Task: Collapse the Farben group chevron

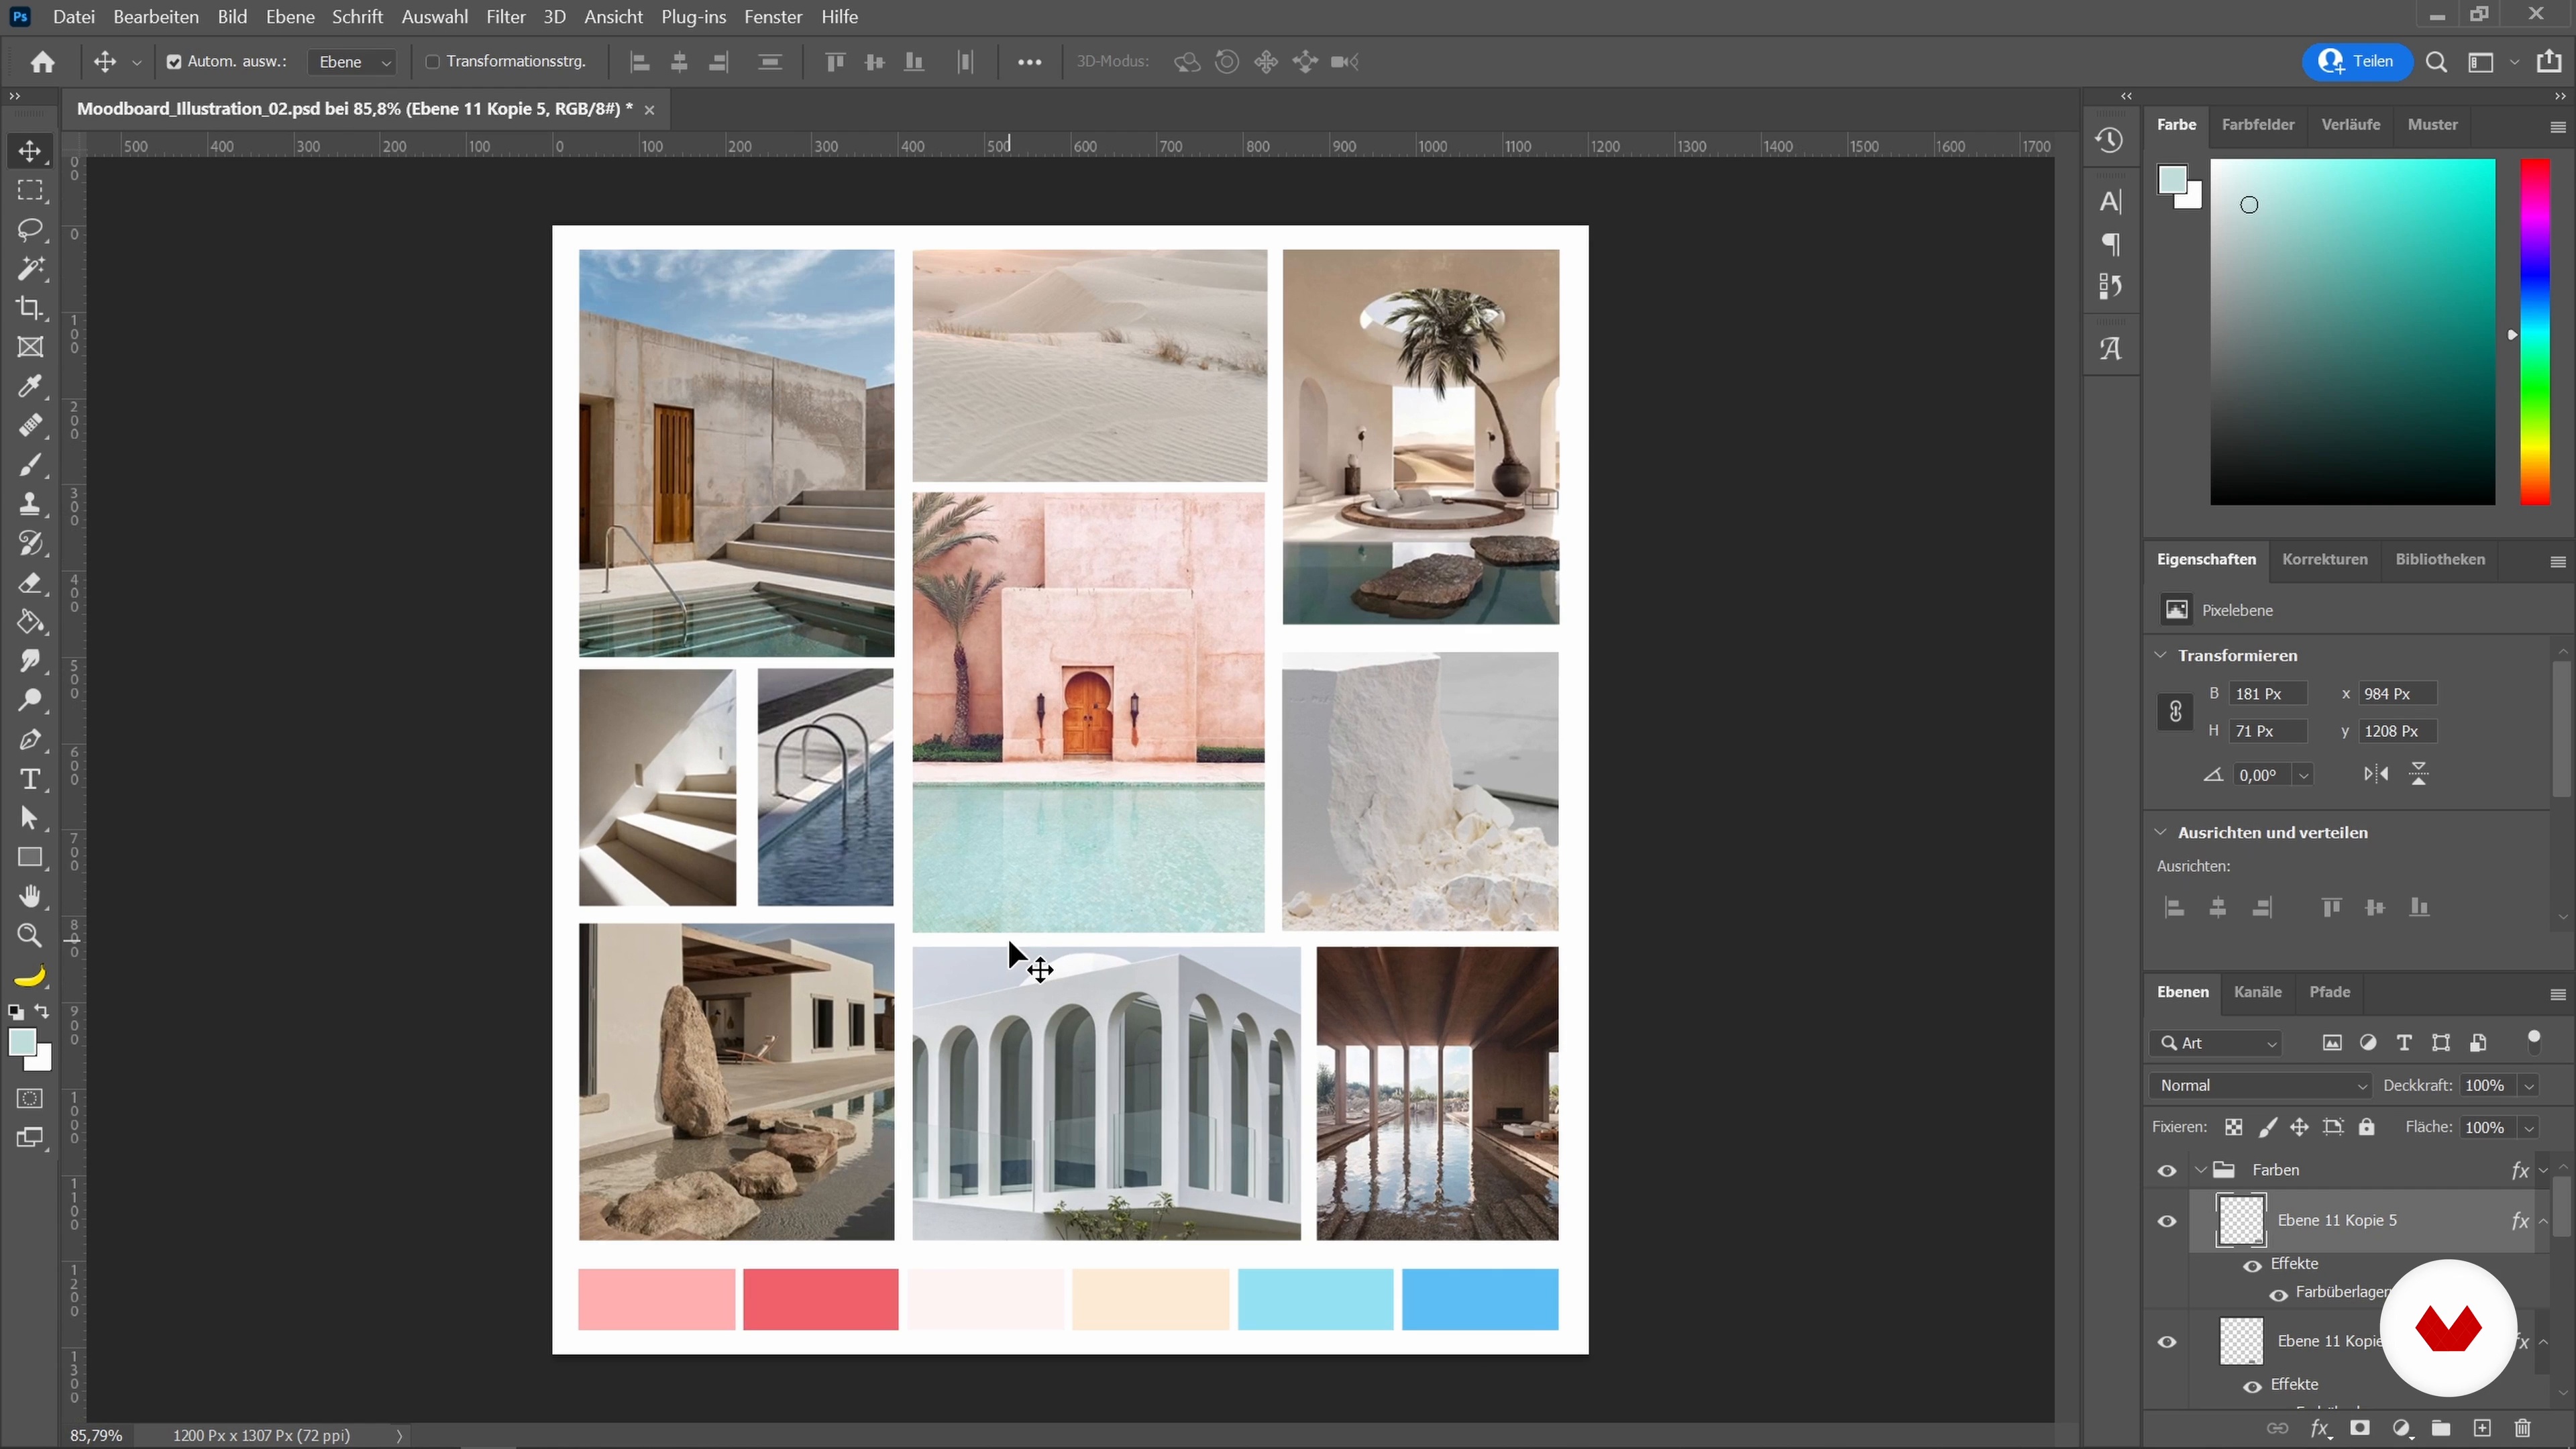Action: (2200, 1170)
